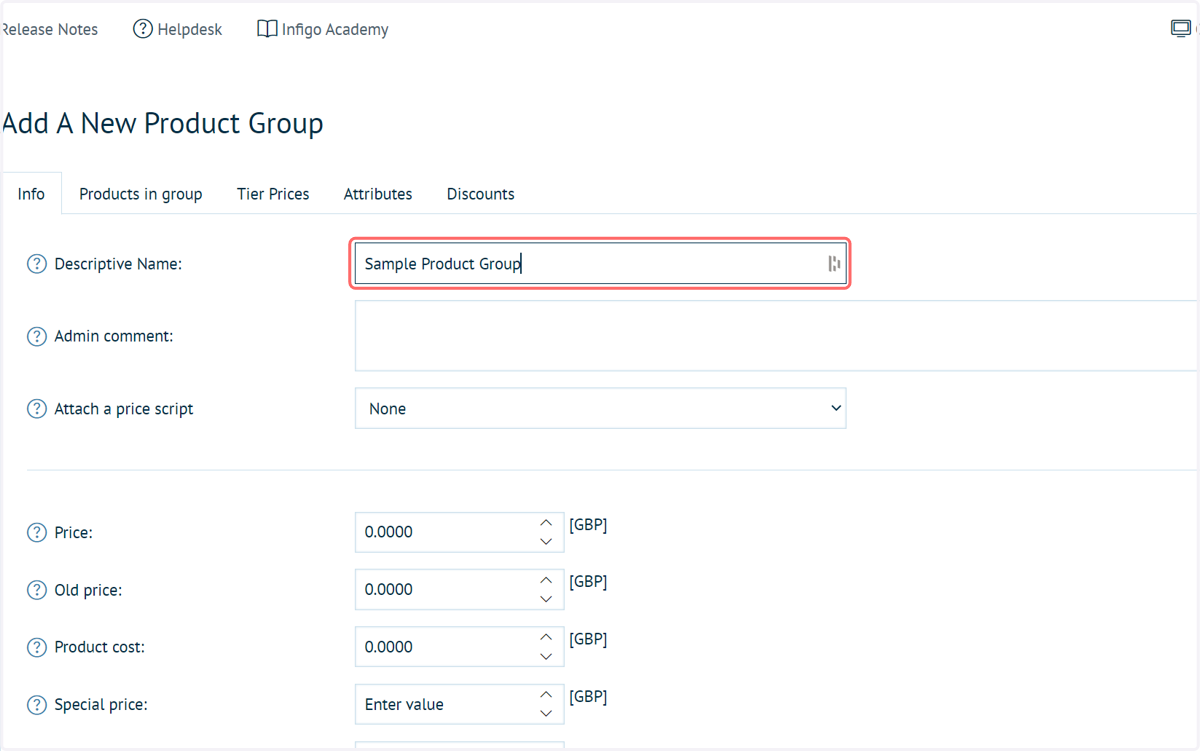Open the Attributes tab

tap(378, 194)
